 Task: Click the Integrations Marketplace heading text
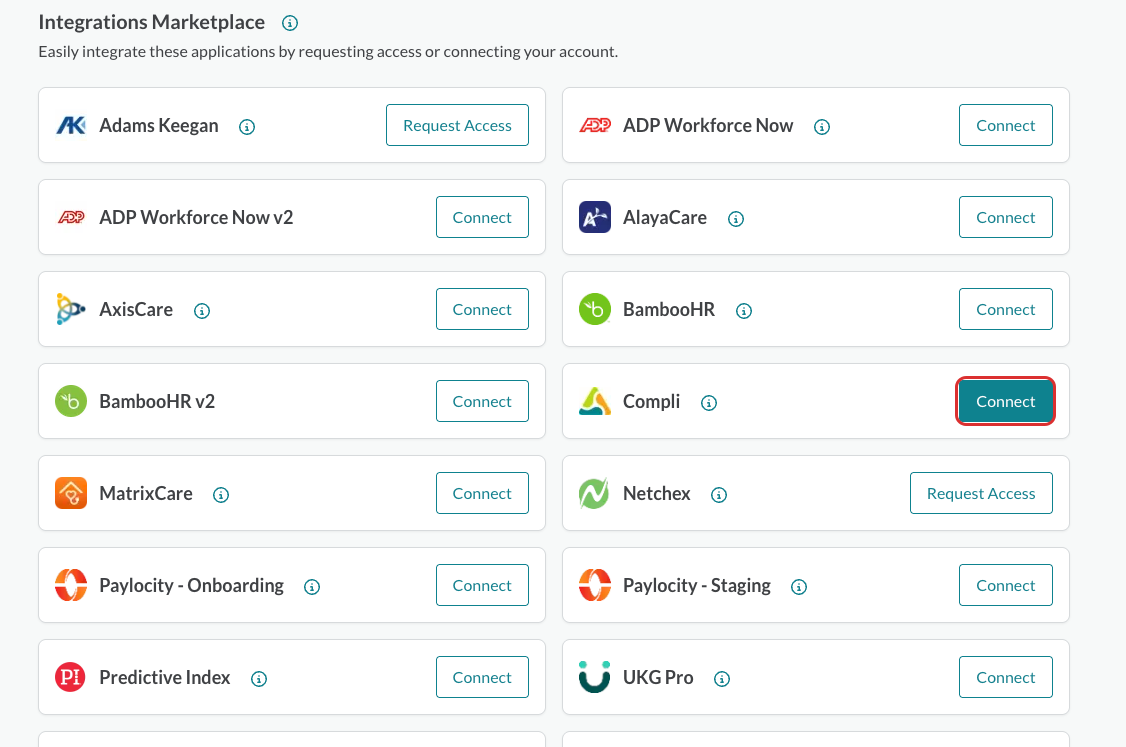[x=152, y=22]
